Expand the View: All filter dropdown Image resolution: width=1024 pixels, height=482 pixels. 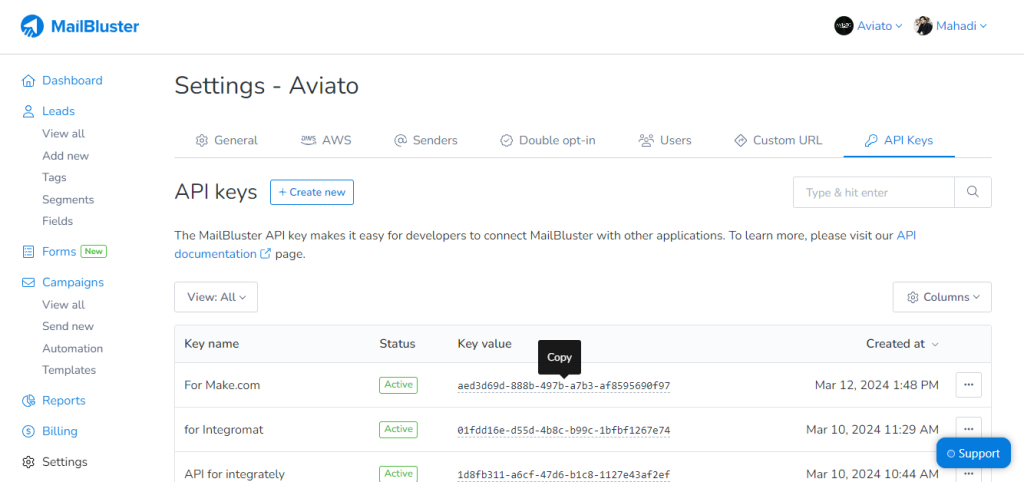(216, 297)
